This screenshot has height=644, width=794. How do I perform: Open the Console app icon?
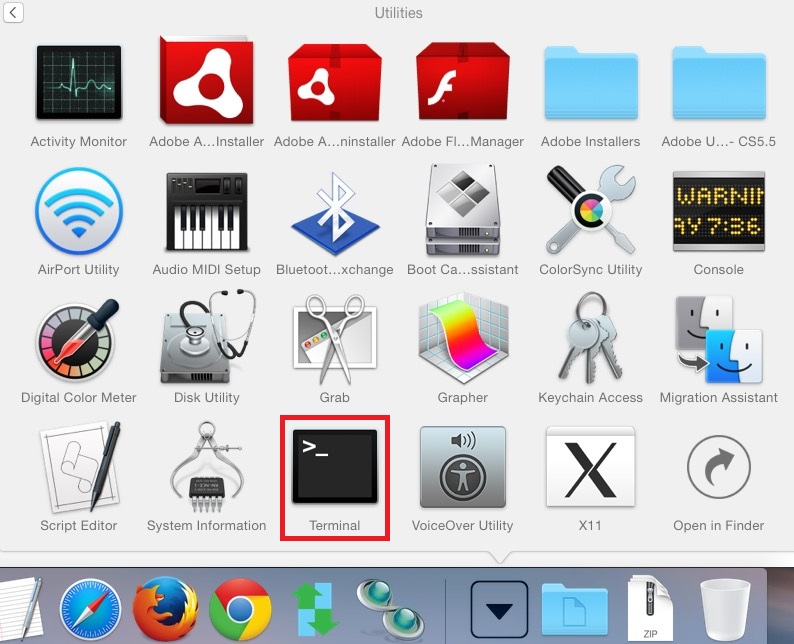tap(719, 211)
